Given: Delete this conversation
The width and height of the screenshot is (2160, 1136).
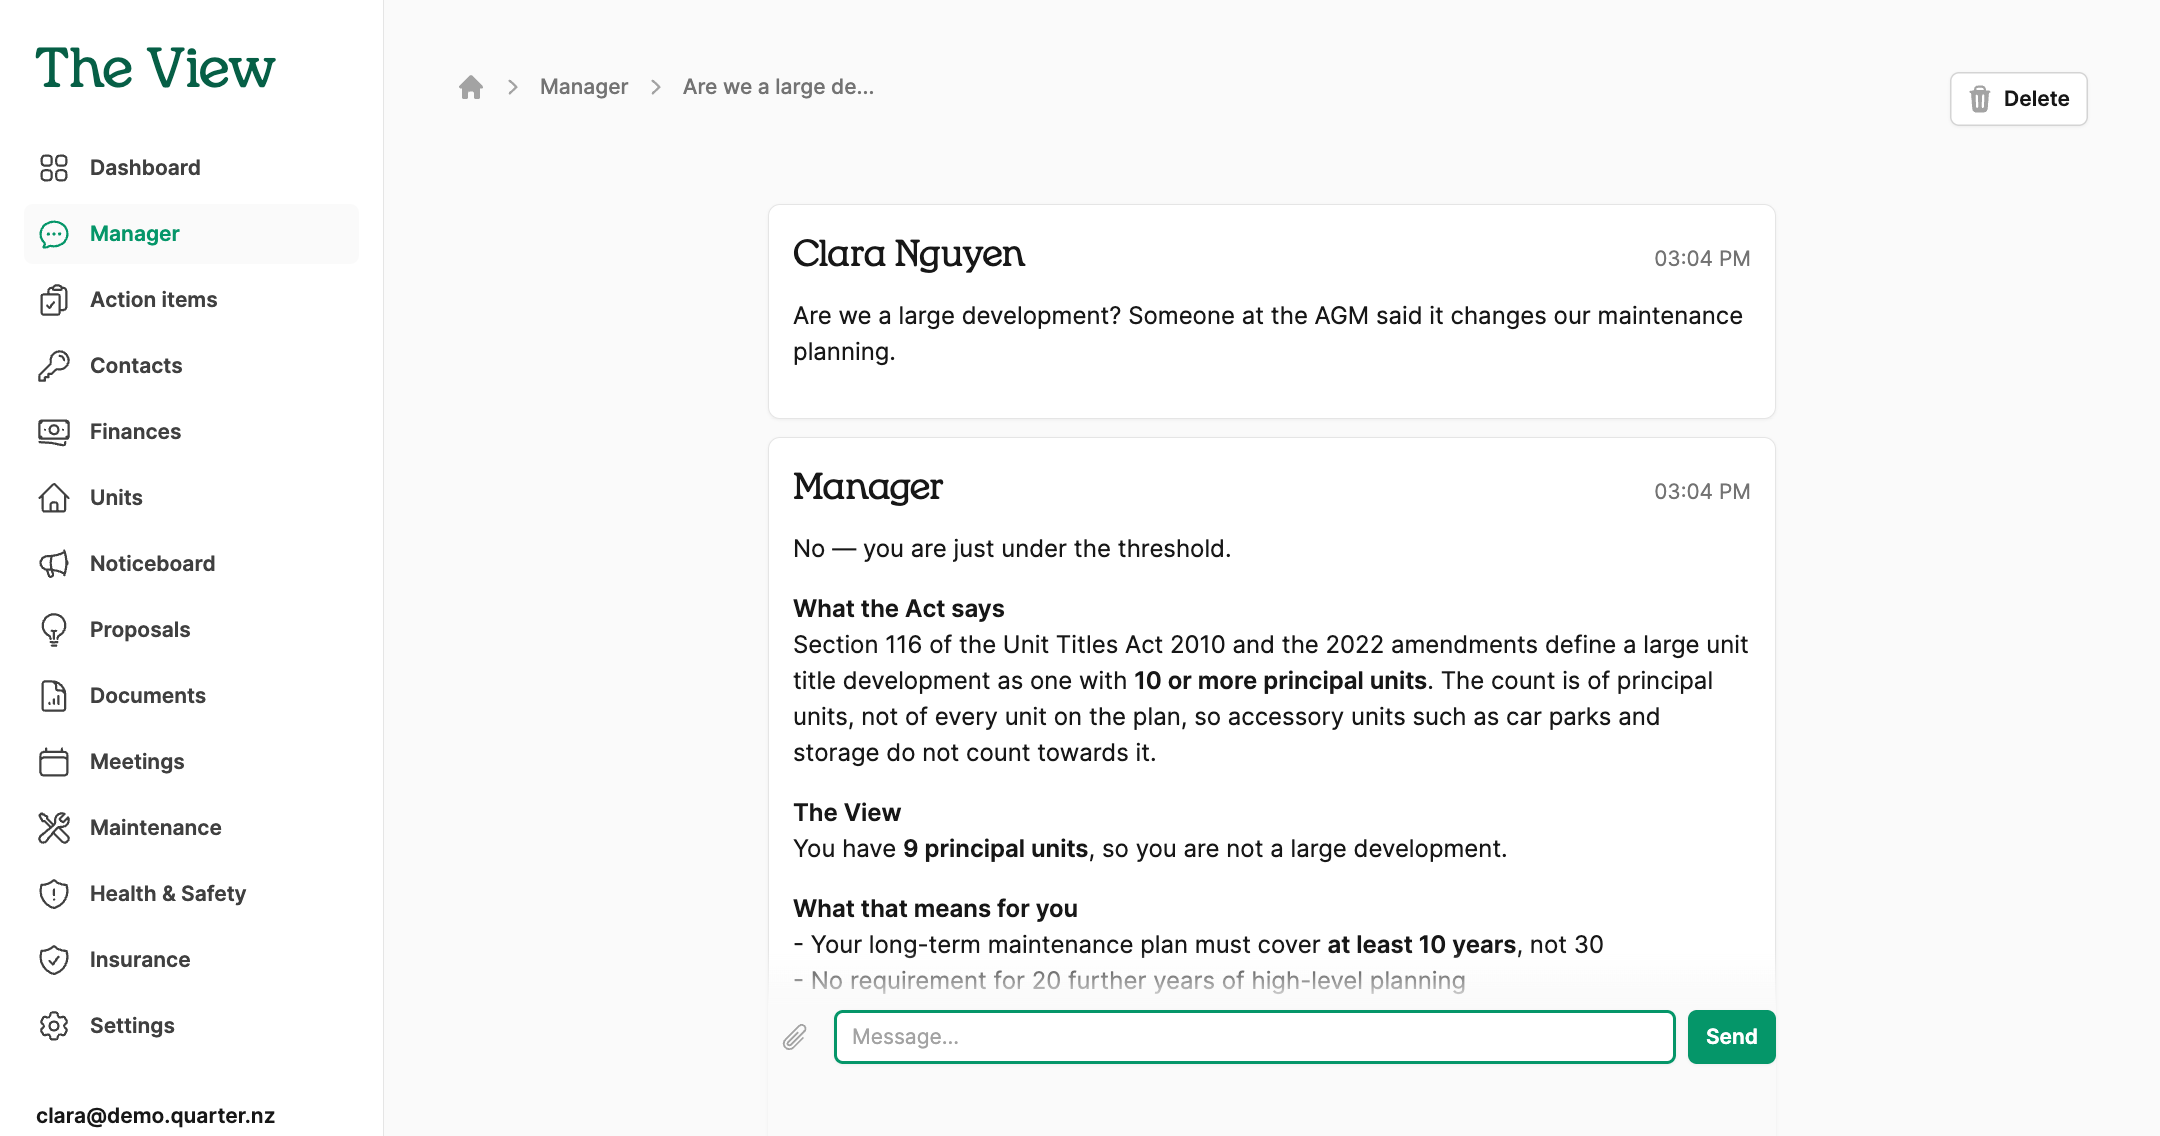Looking at the screenshot, I should tap(2018, 99).
